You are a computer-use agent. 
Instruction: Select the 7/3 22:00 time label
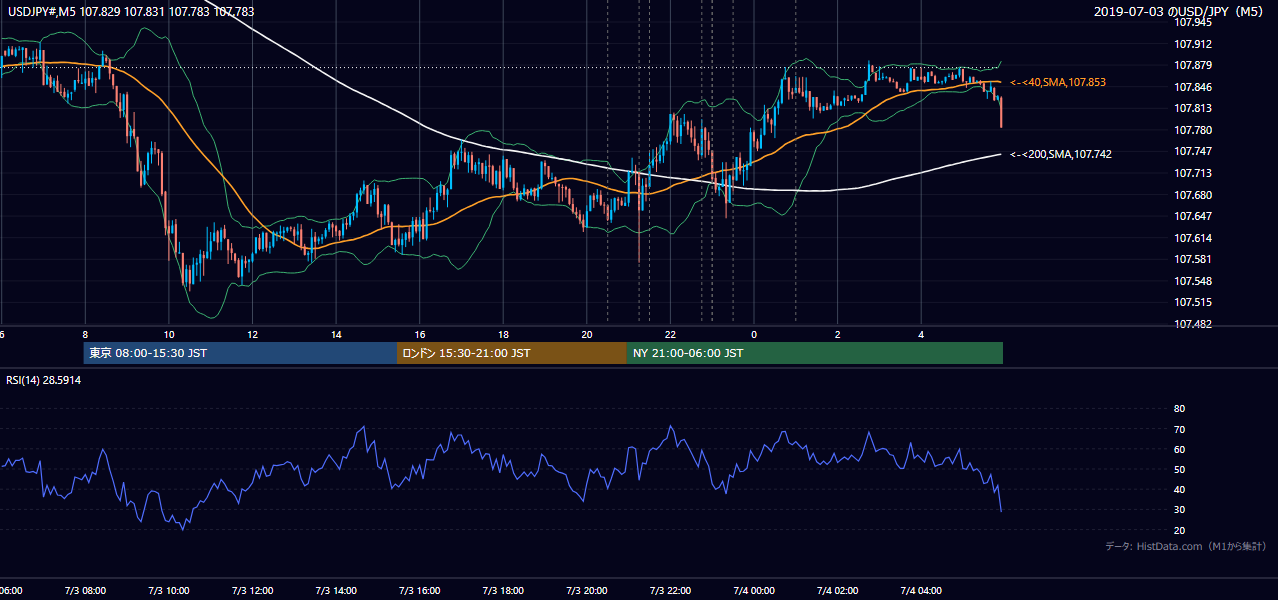point(670,590)
